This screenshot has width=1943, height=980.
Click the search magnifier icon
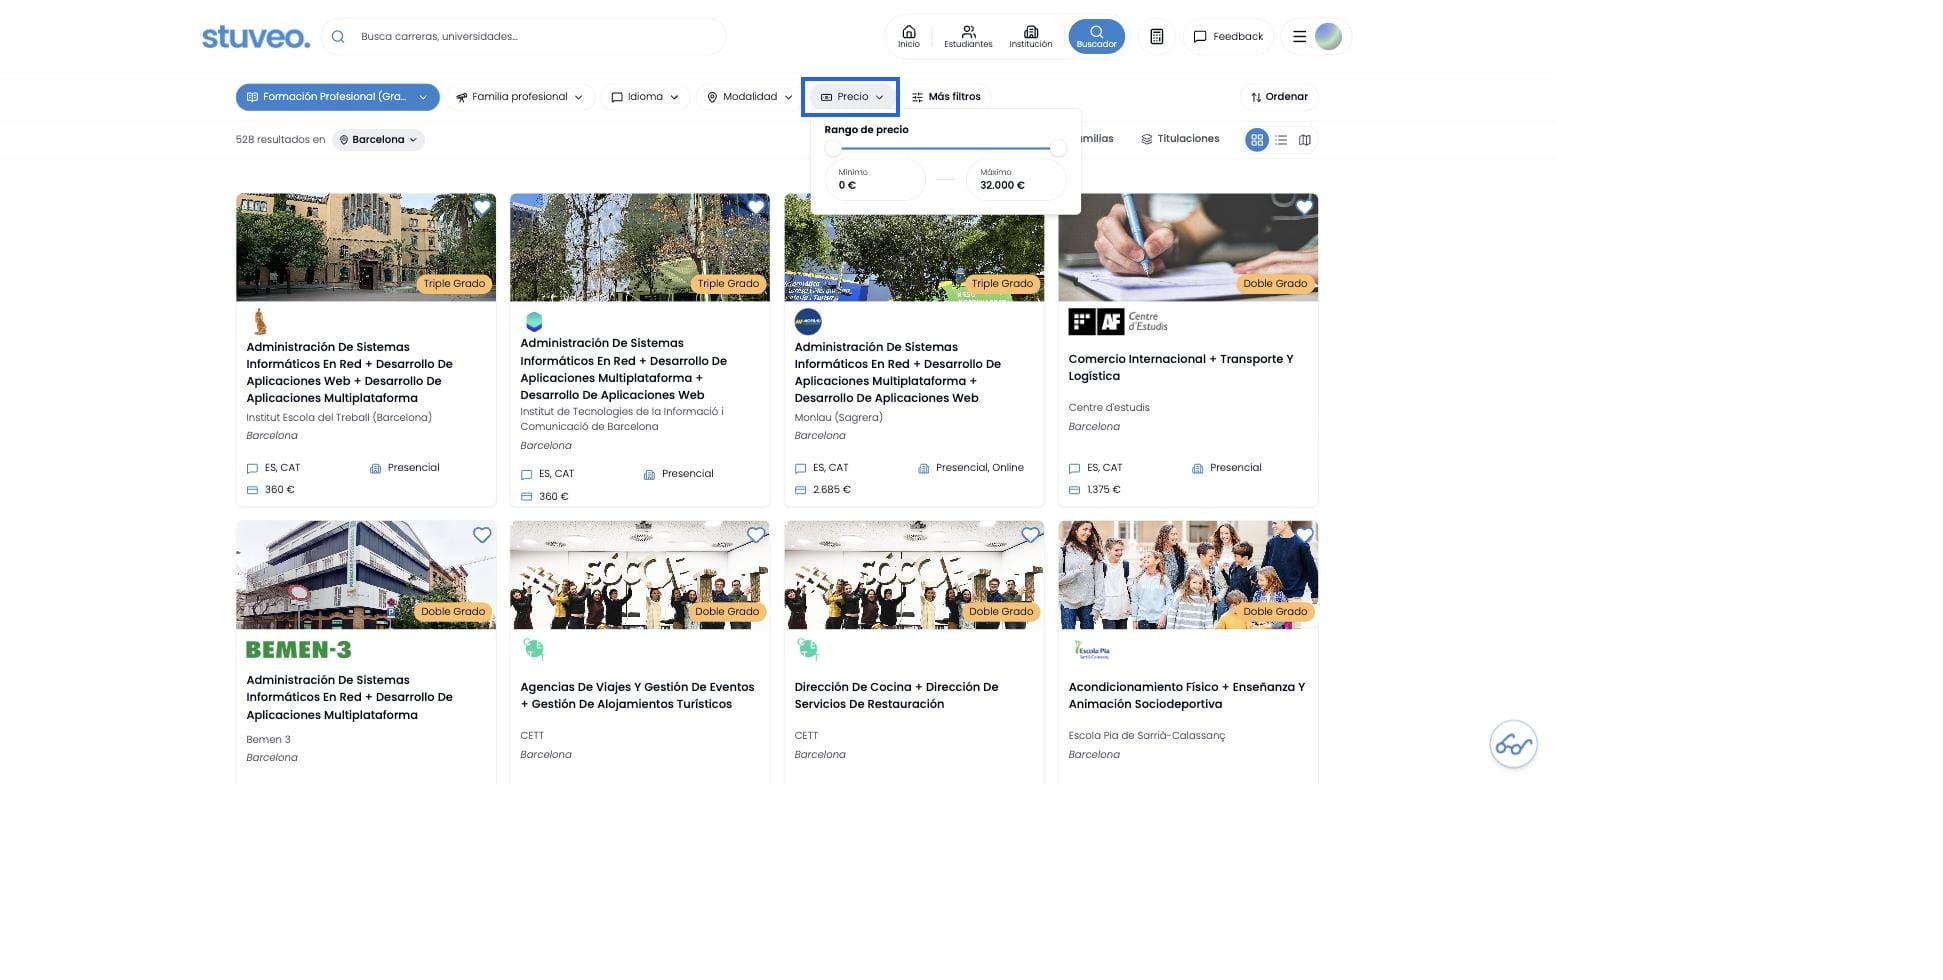coord(338,37)
